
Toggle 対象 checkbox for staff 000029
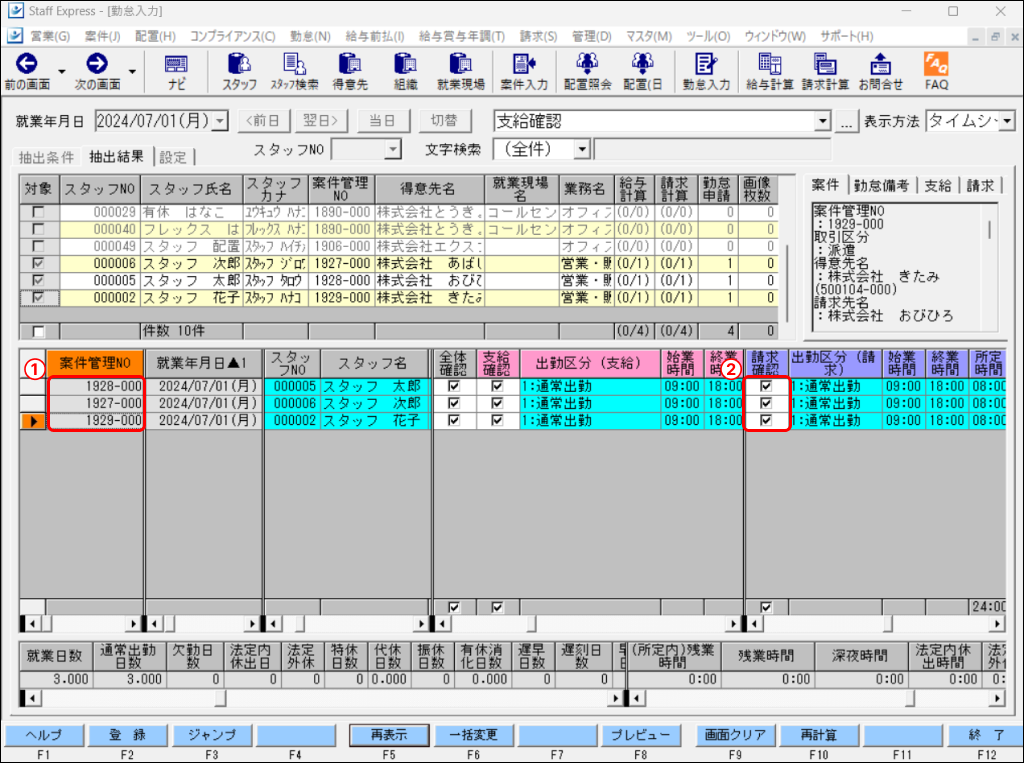click(39, 212)
